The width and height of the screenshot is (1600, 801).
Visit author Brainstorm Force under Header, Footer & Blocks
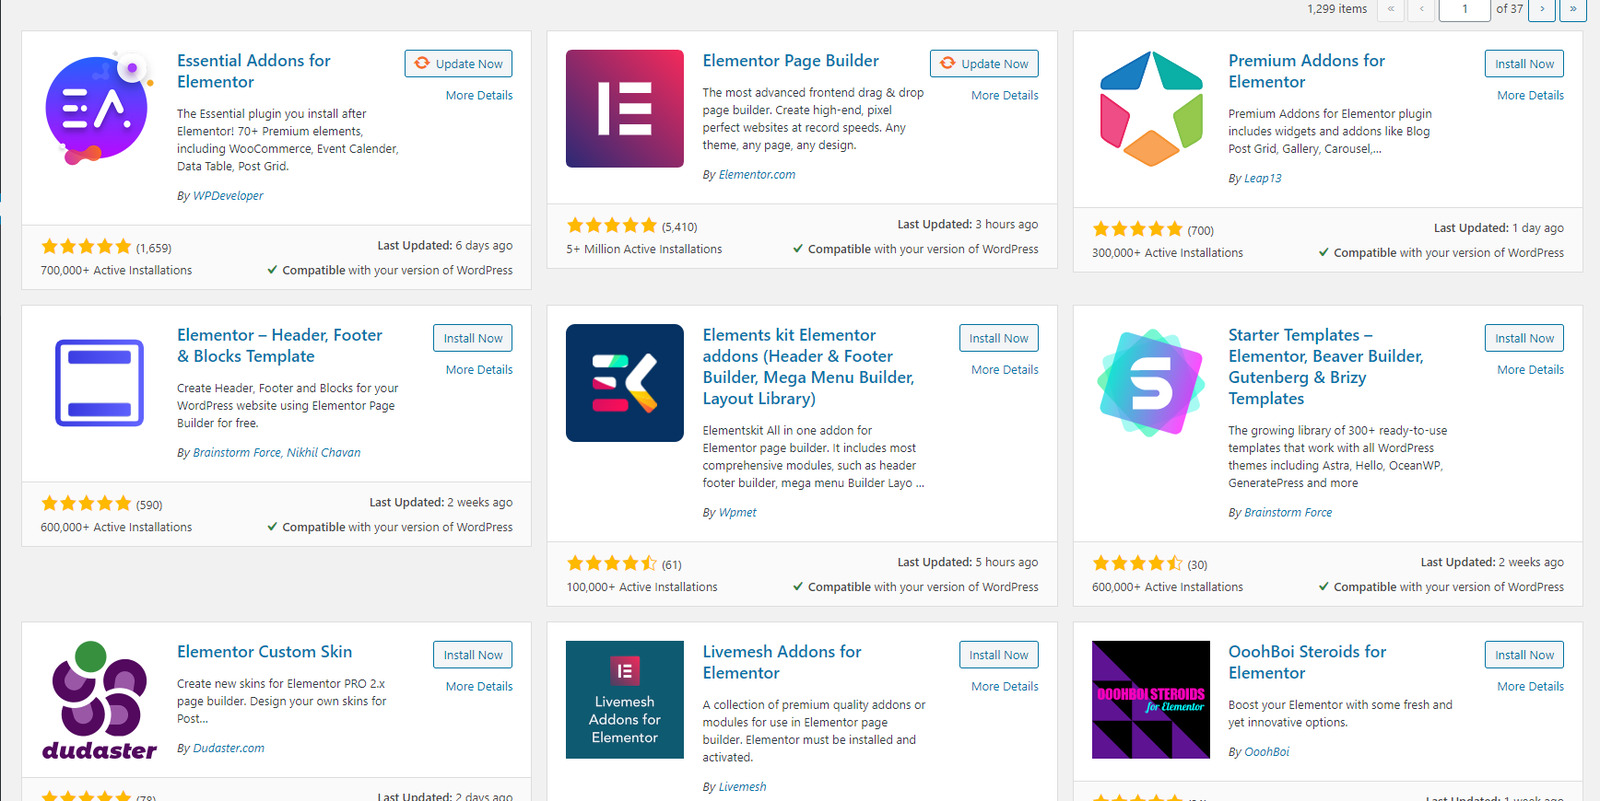pos(237,453)
